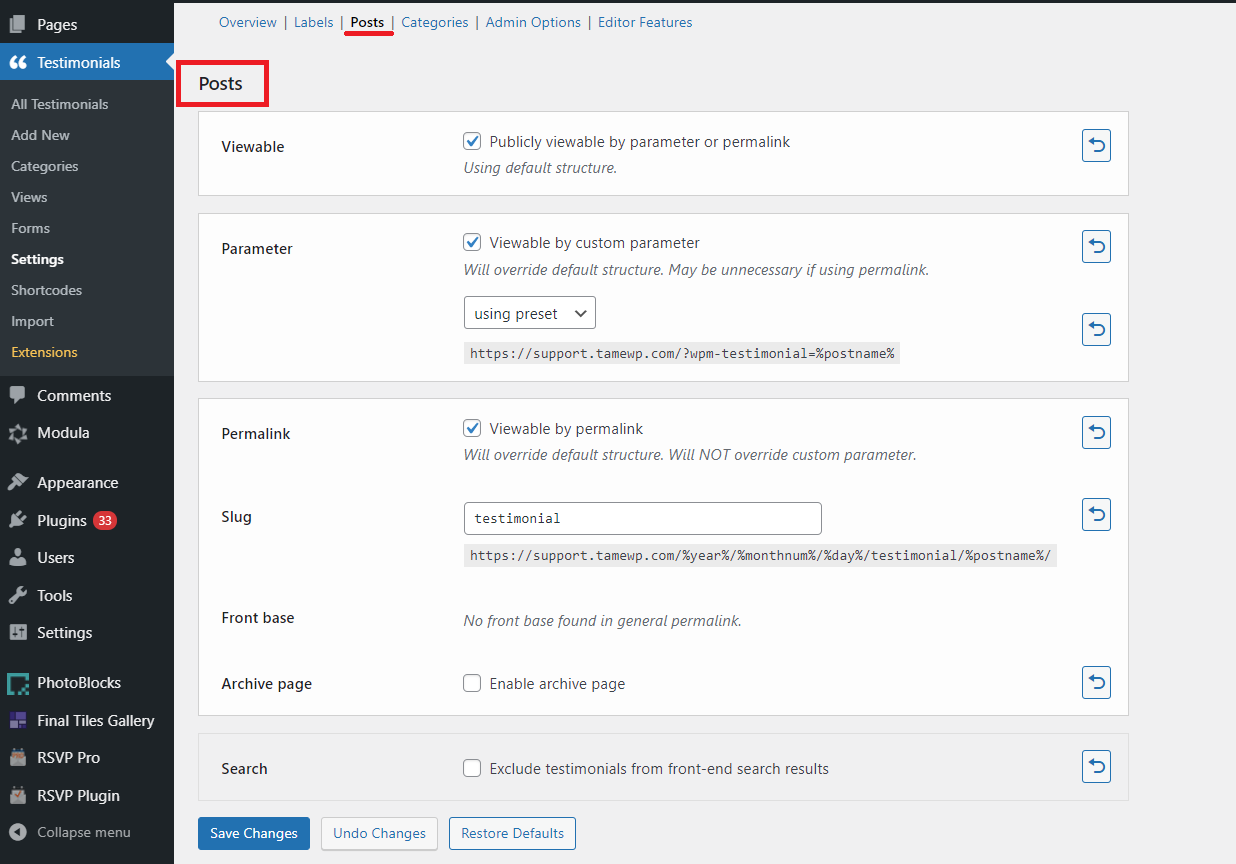
Task: Check Enable archive page
Action: (473, 684)
